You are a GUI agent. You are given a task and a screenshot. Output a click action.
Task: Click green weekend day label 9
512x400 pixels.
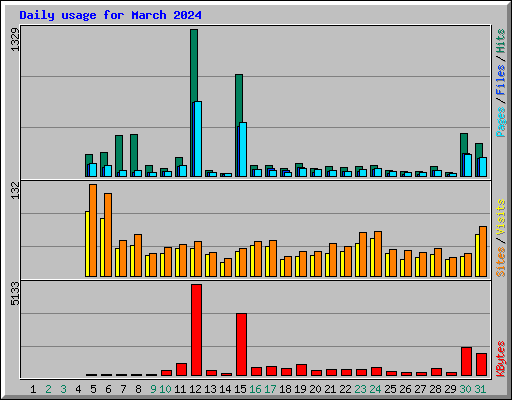153,389
